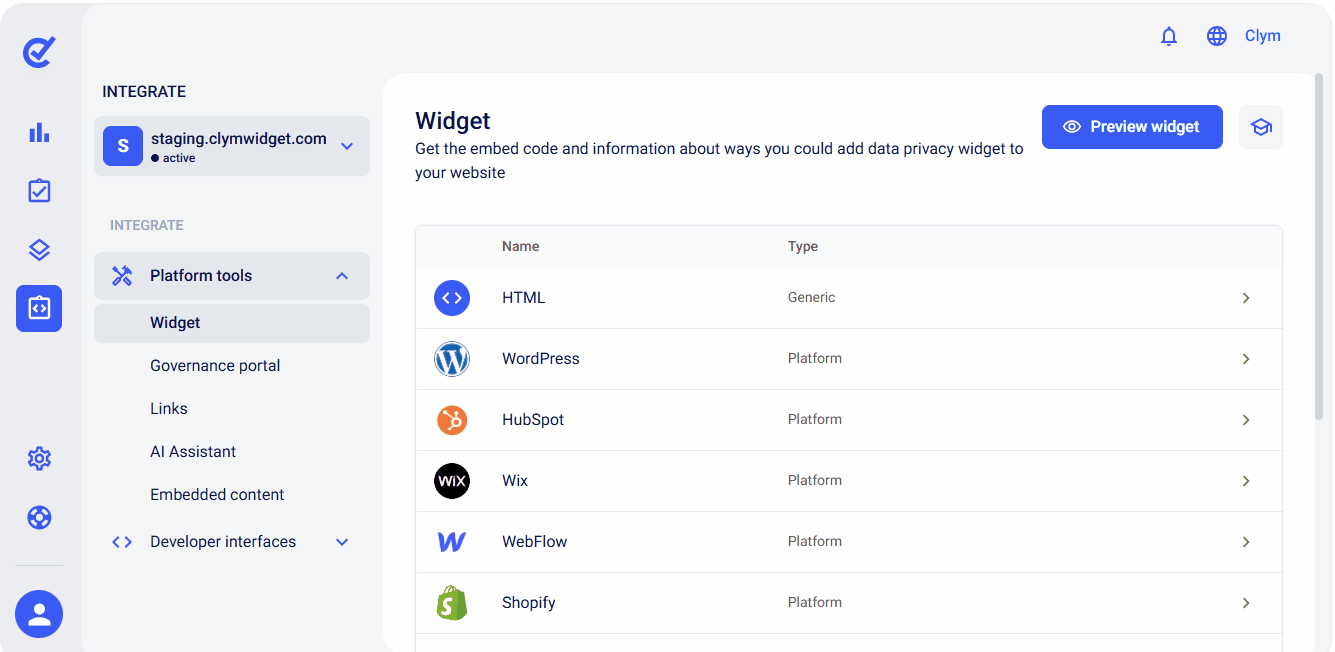Open HTML row arrow chevron
Screen dimensions: 1335x652
coord(1246,298)
